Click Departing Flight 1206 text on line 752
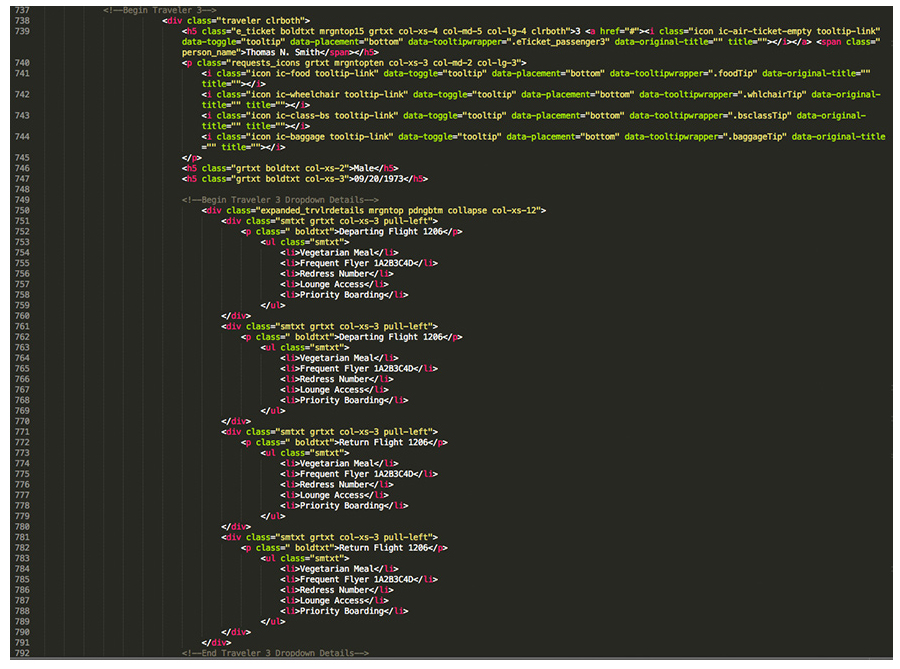Image resolution: width=900 pixels, height=669 pixels. click(x=389, y=231)
